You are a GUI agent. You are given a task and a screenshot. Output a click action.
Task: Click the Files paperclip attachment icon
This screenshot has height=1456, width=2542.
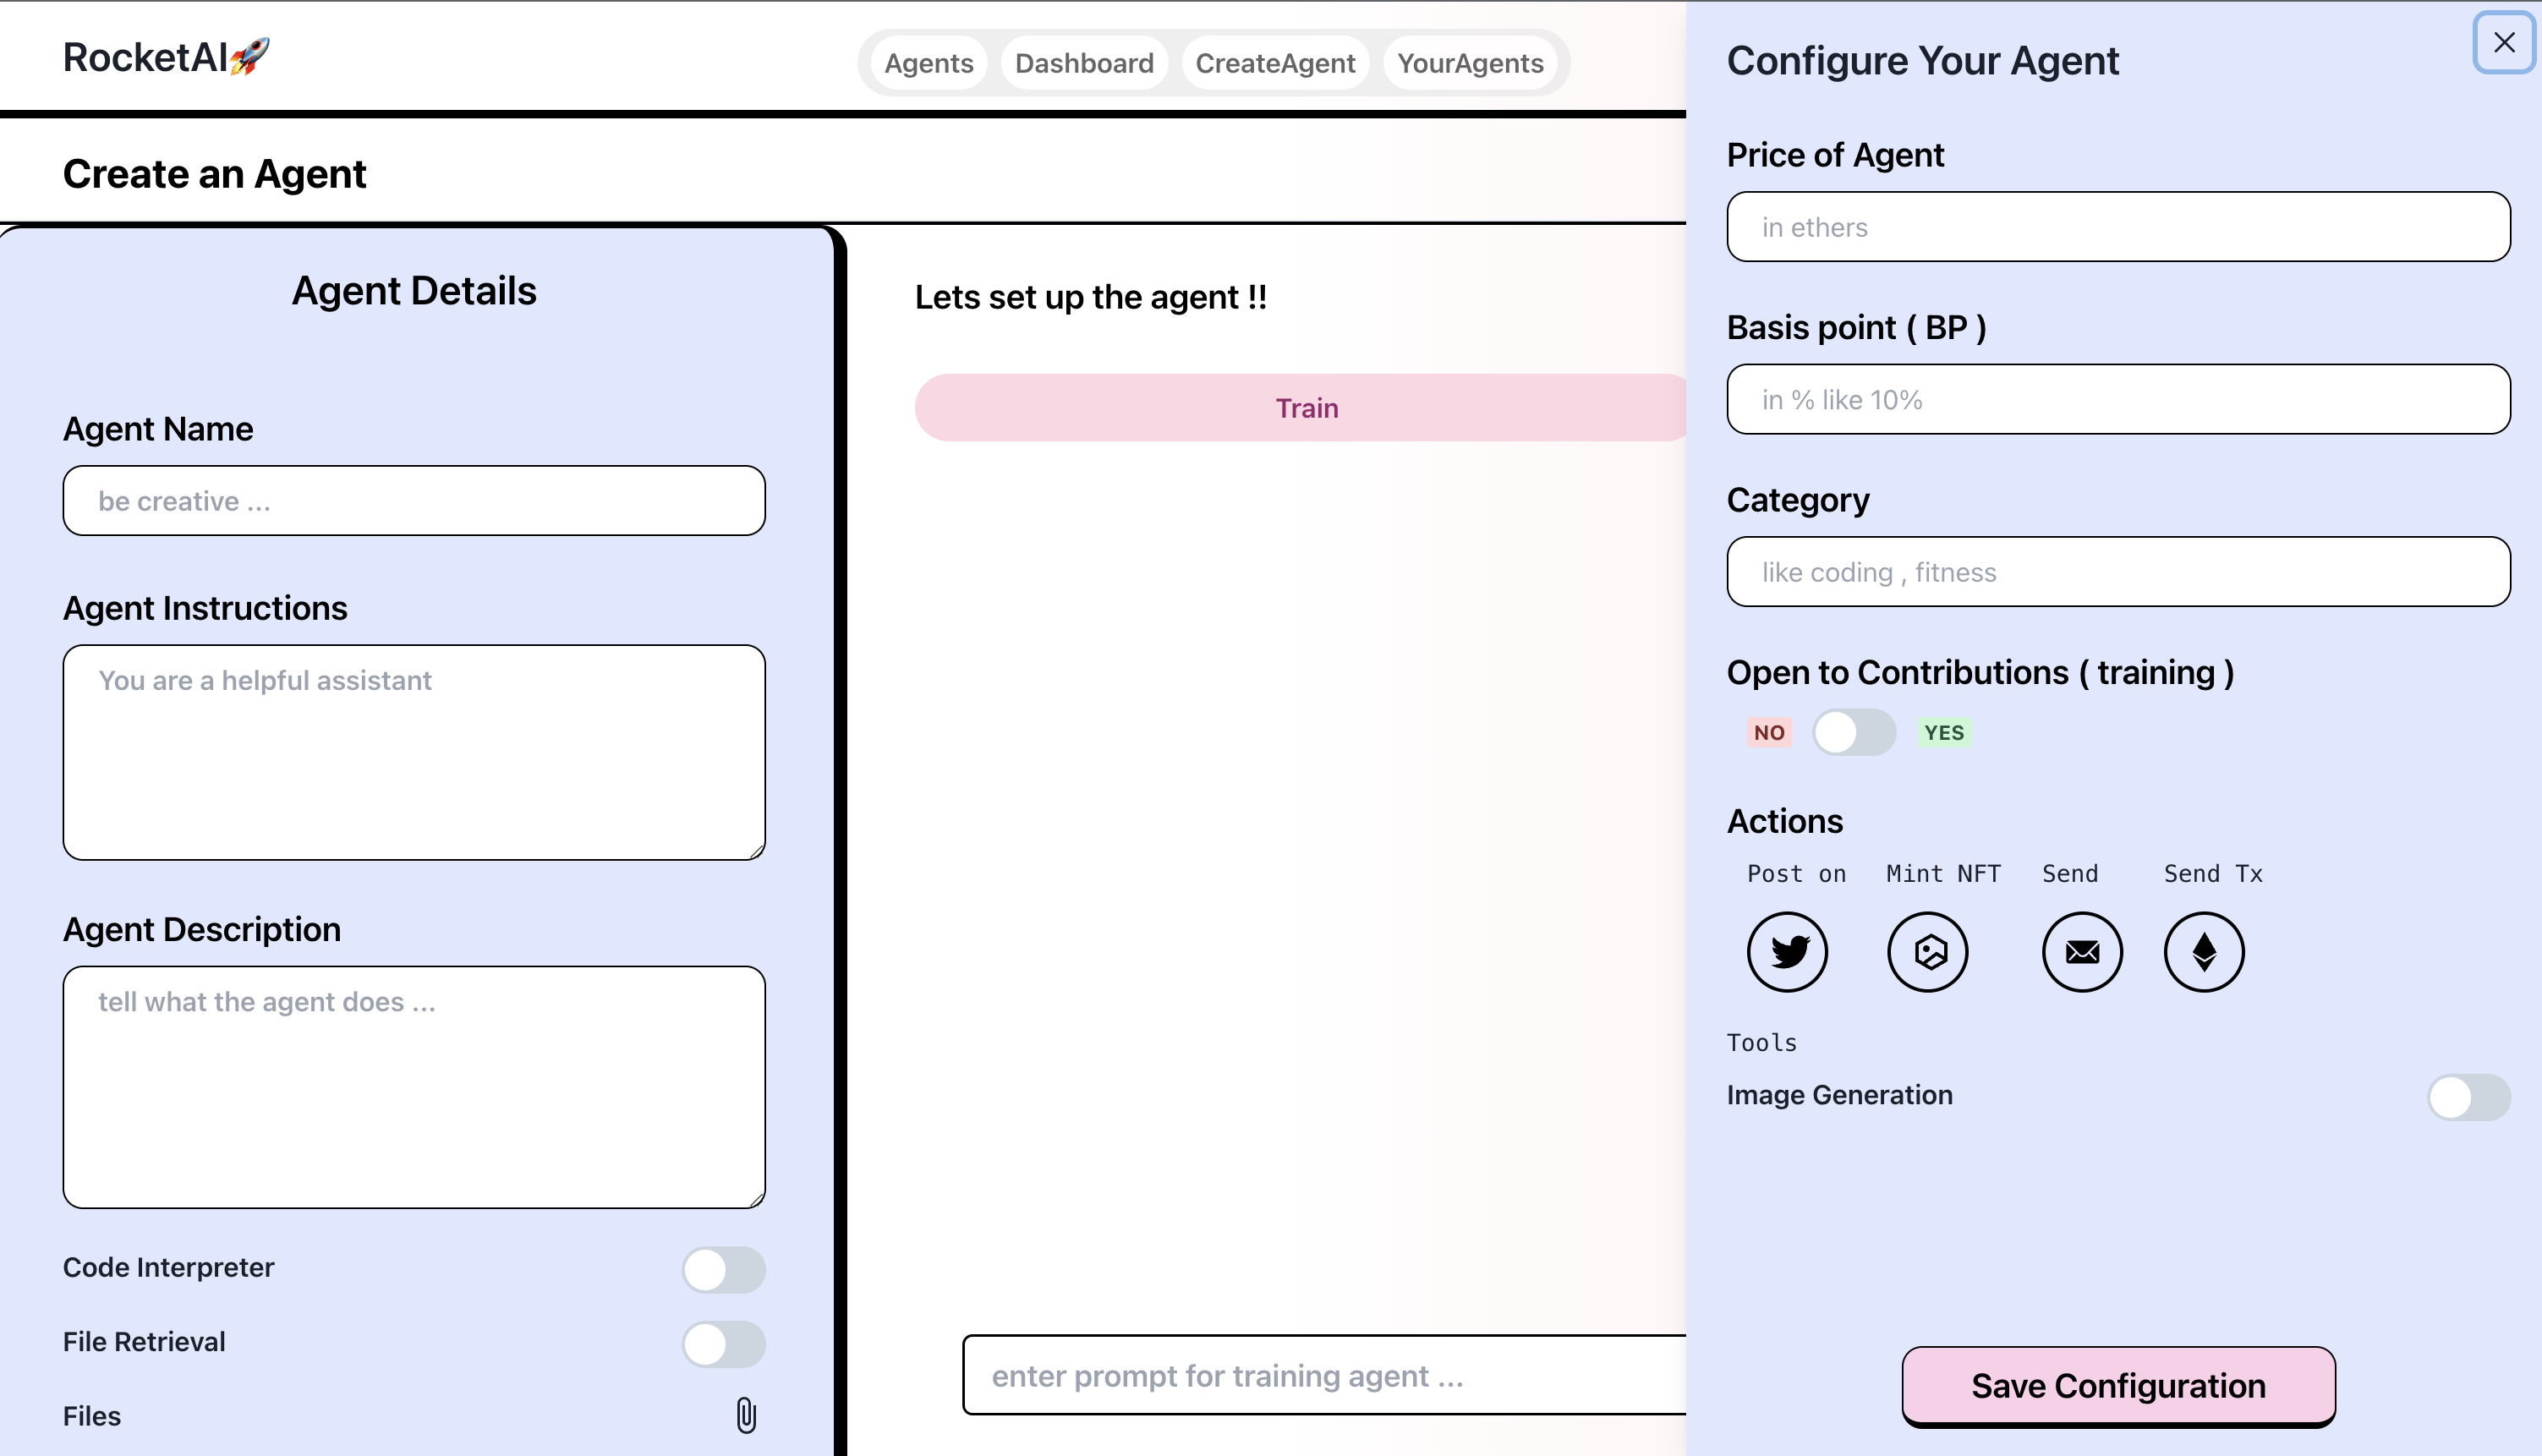click(x=746, y=1415)
